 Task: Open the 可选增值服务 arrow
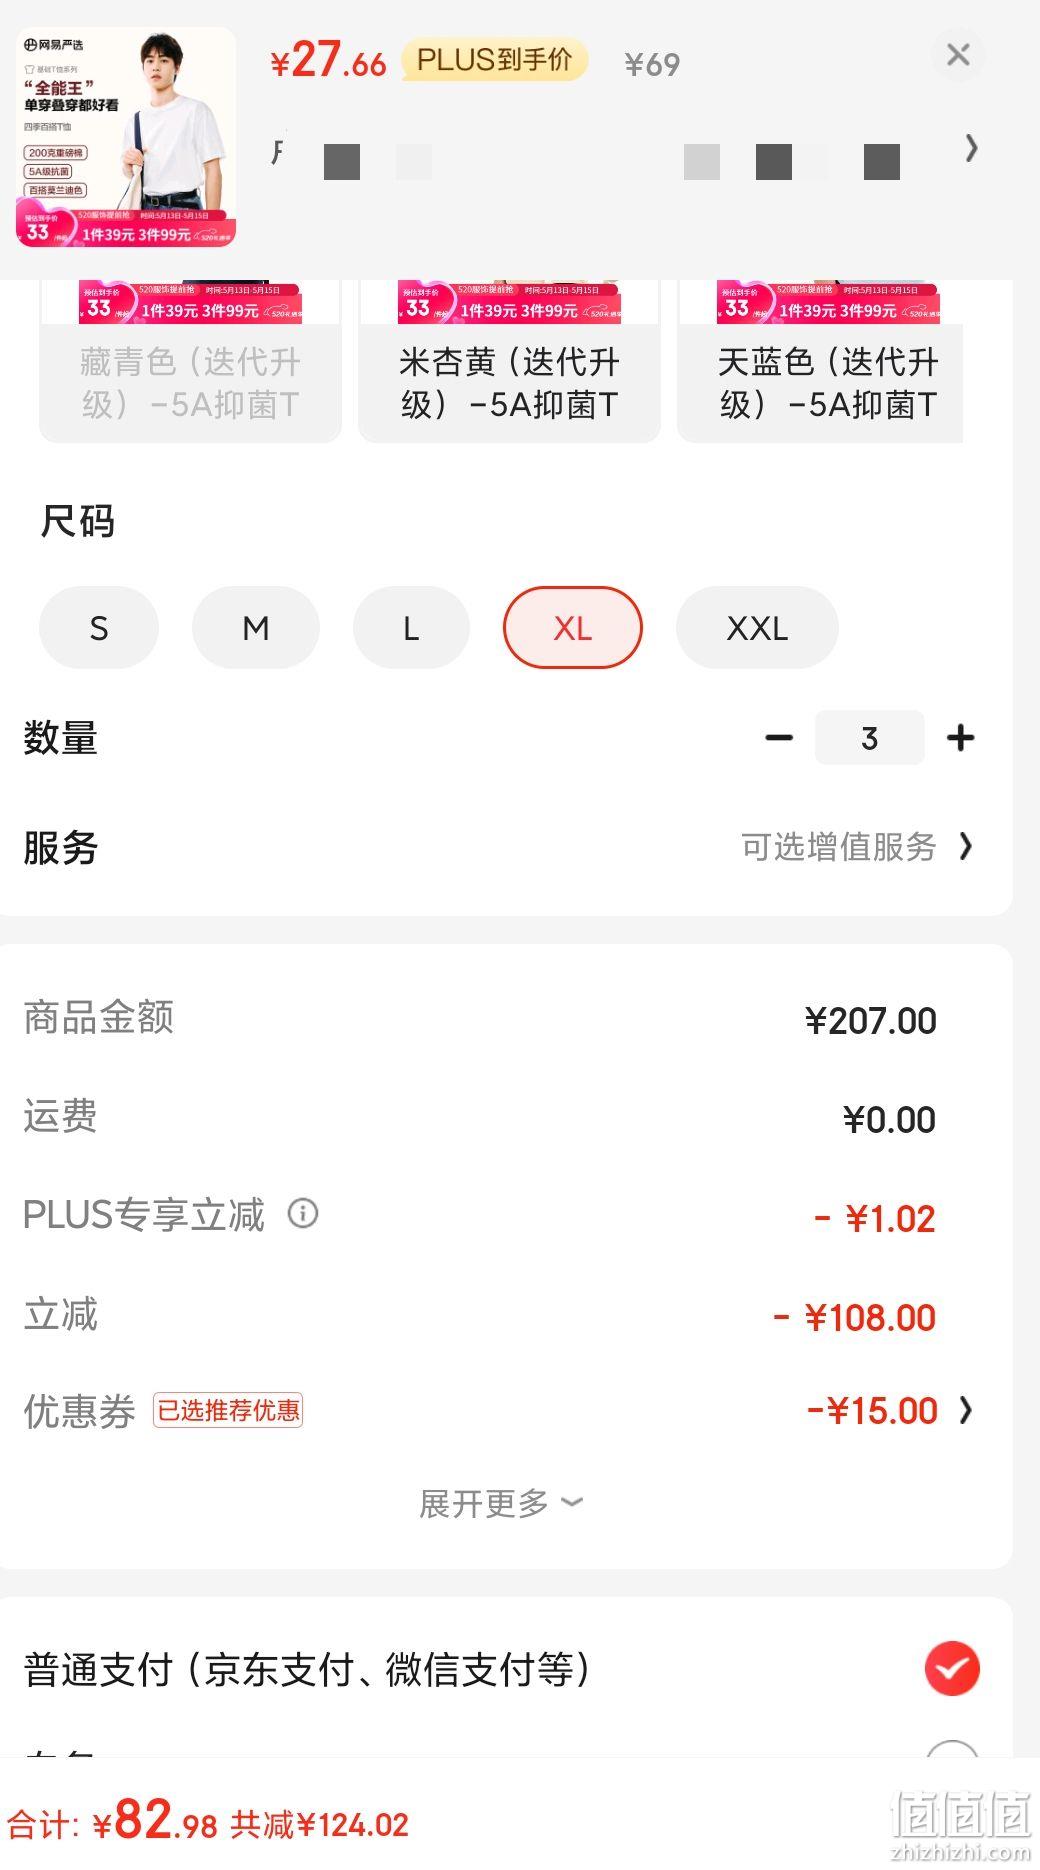coord(965,846)
